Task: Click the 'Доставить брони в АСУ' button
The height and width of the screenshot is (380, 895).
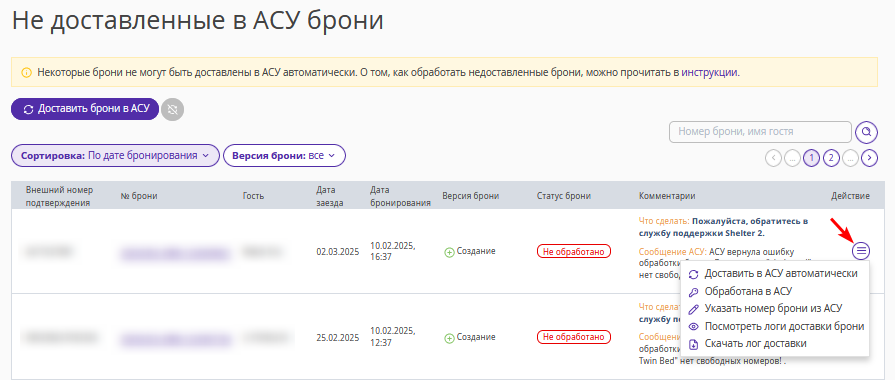Action: tap(84, 109)
